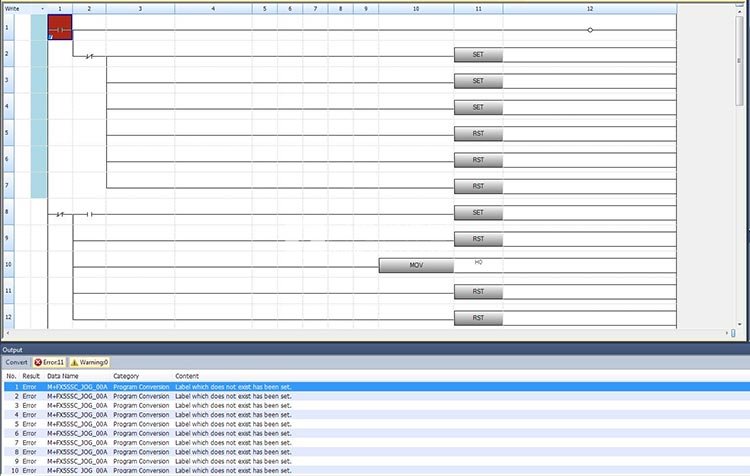The height and width of the screenshot is (476, 750).
Task: Click the down arrow of the ladder vertical scrollbar
Action: 739,324
